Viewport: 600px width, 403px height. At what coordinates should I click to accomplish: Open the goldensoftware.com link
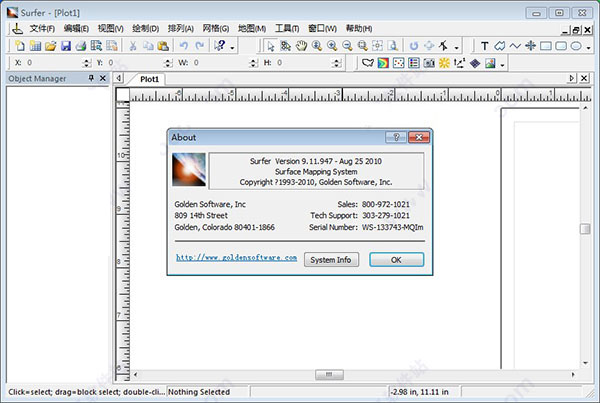(236, 258)
